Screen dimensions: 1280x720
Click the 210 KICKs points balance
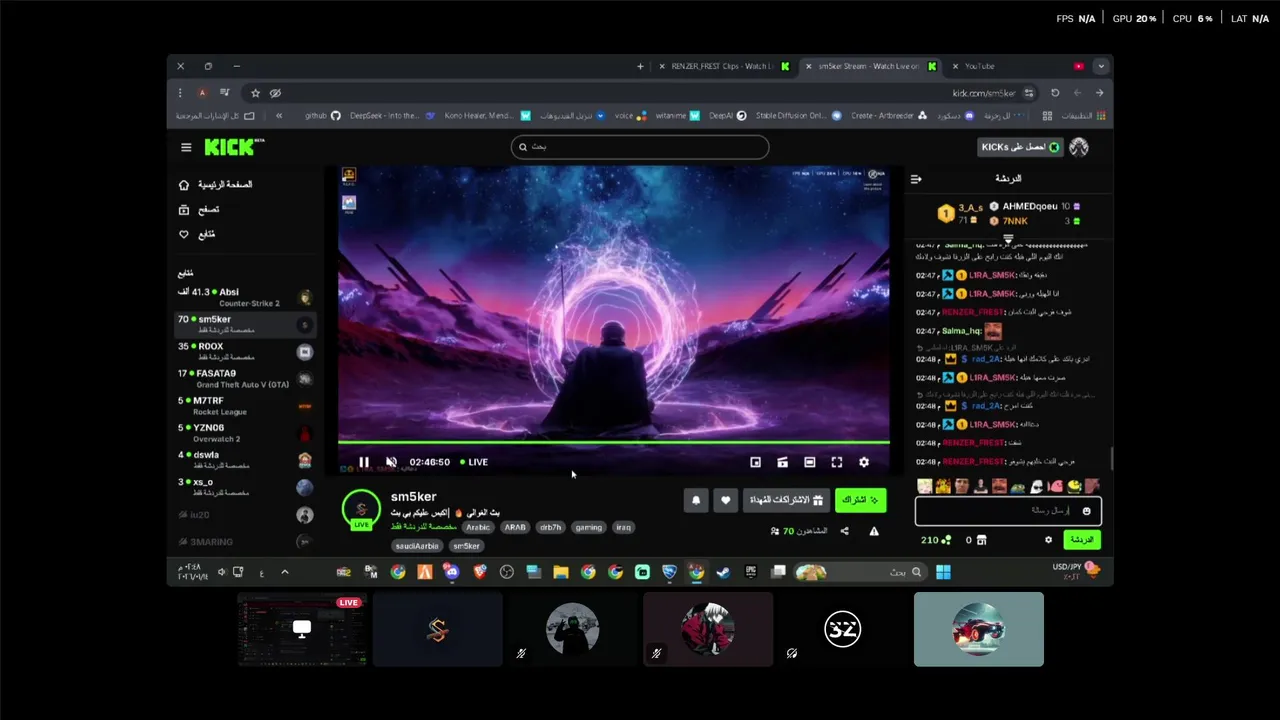pyautogui.click(x=936, y=540)
